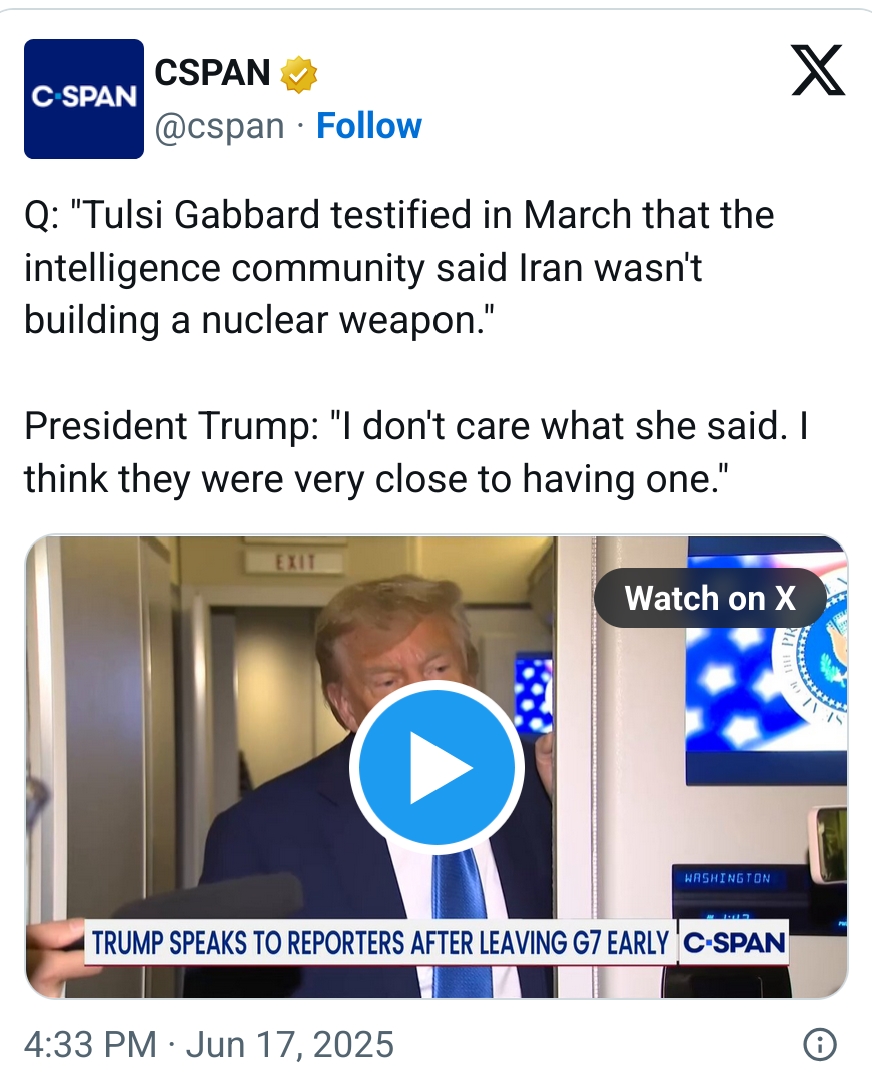Screen dimensions: 872x1092
Task: Click the video headline caption banner
Action: [x=380, y=942]
